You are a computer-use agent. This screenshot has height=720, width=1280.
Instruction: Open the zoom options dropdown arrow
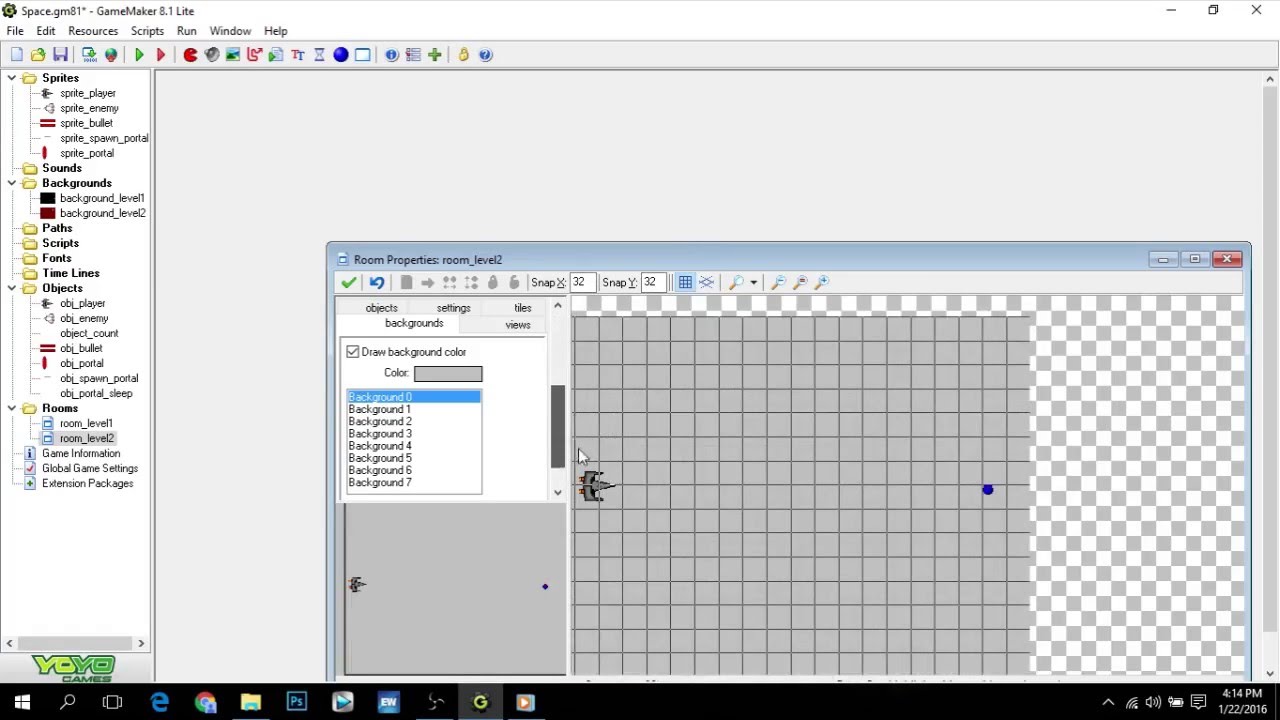(x=753, y=283)
